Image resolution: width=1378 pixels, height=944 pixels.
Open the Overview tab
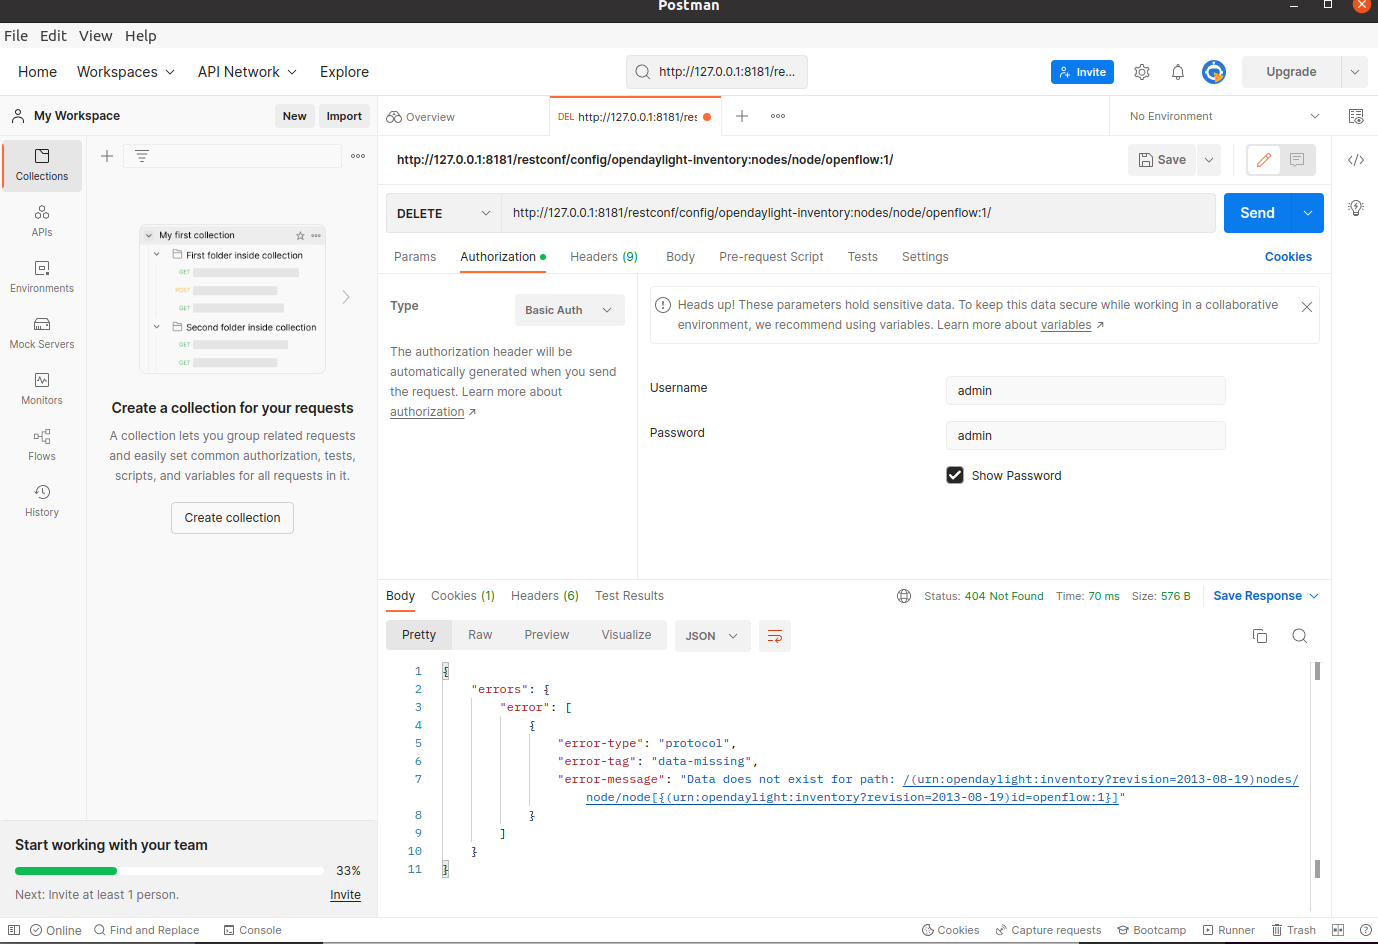tap(421, 117)
